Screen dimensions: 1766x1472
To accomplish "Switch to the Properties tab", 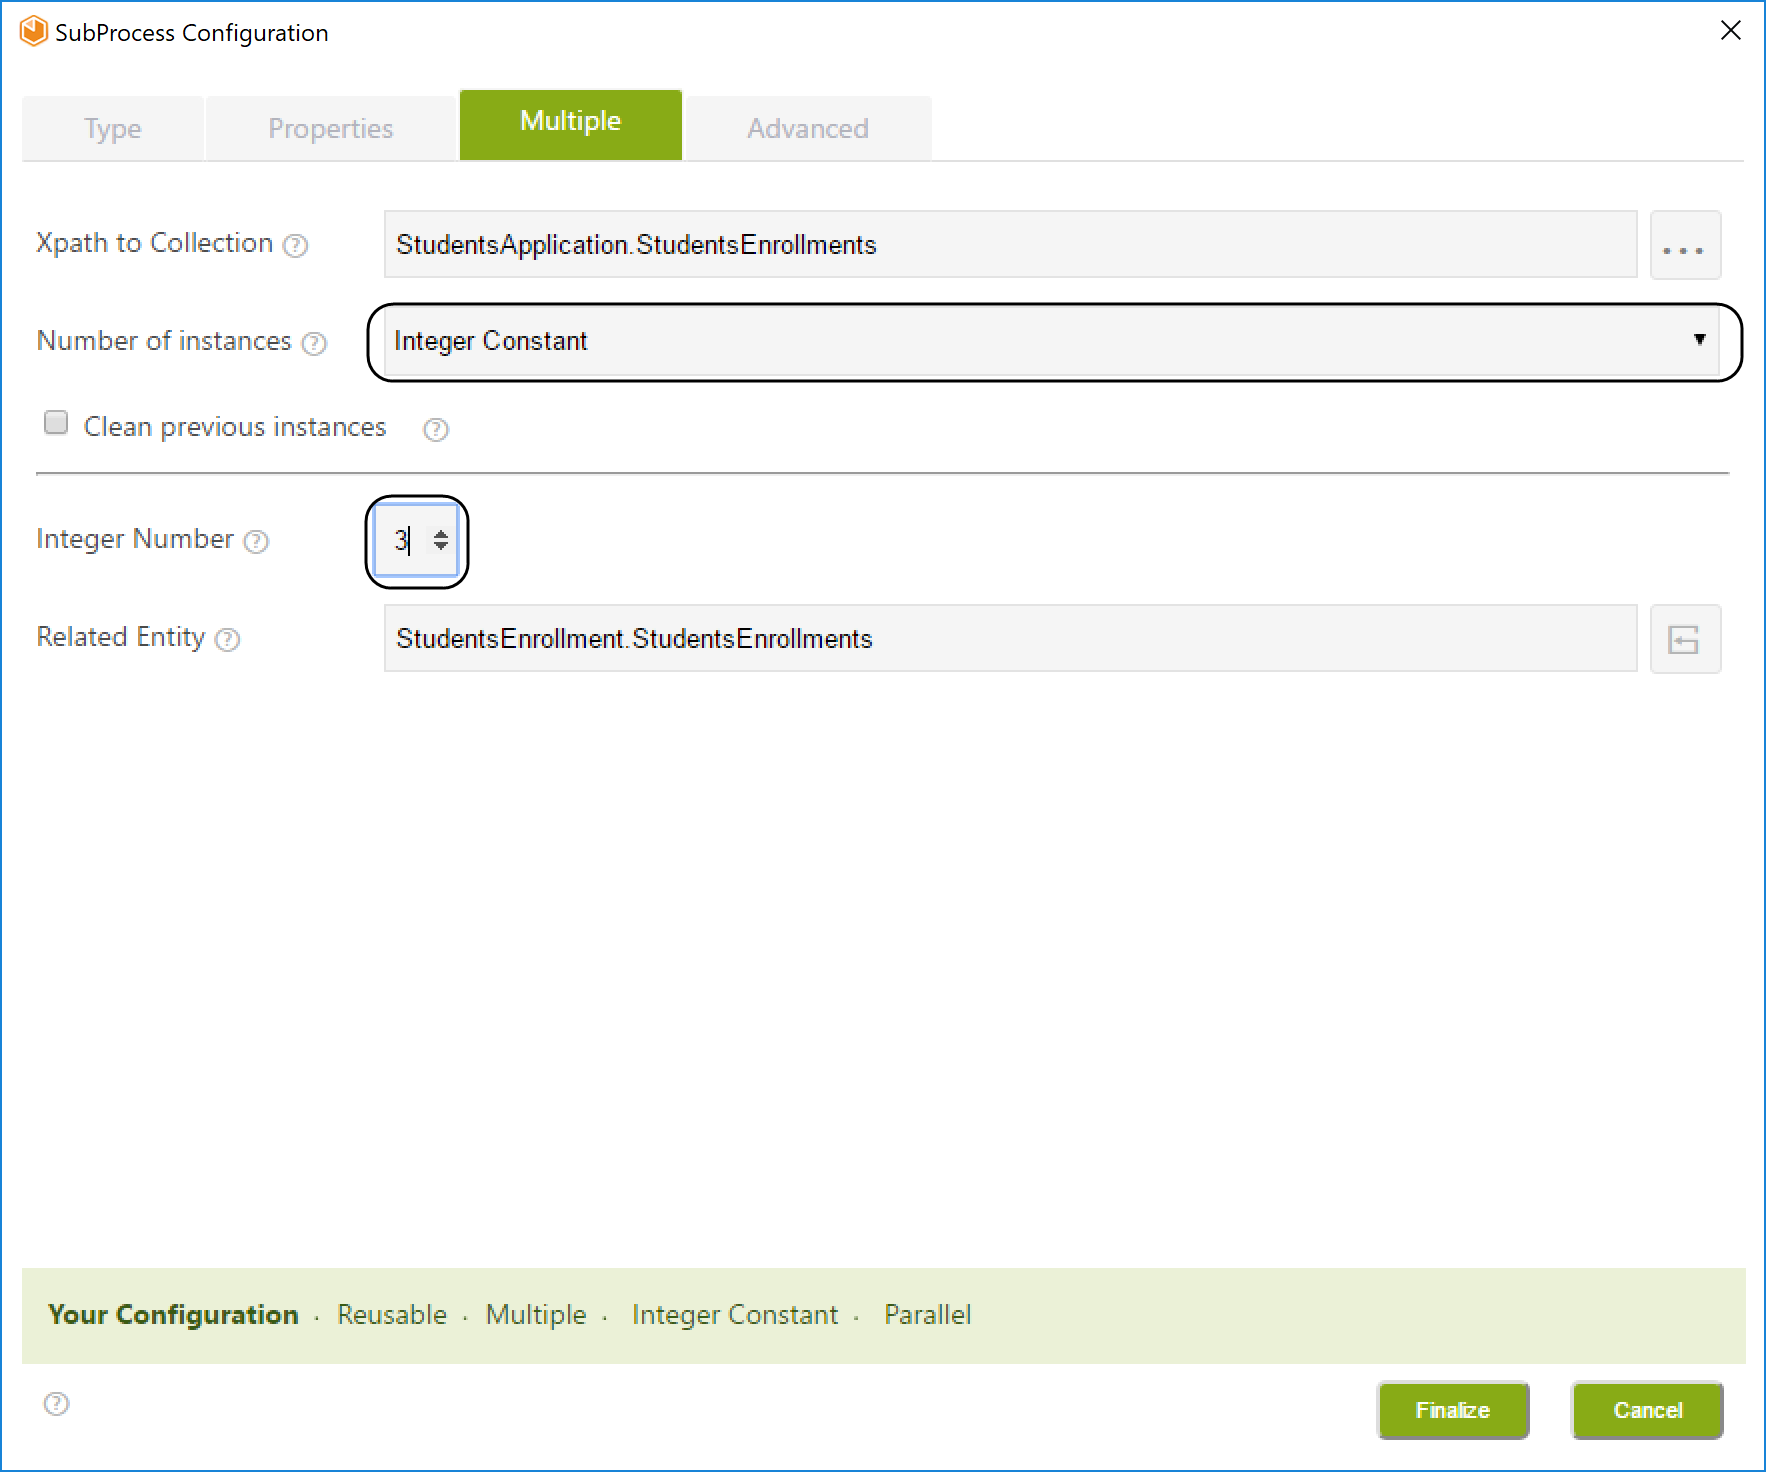I will (x=330, y=128).
